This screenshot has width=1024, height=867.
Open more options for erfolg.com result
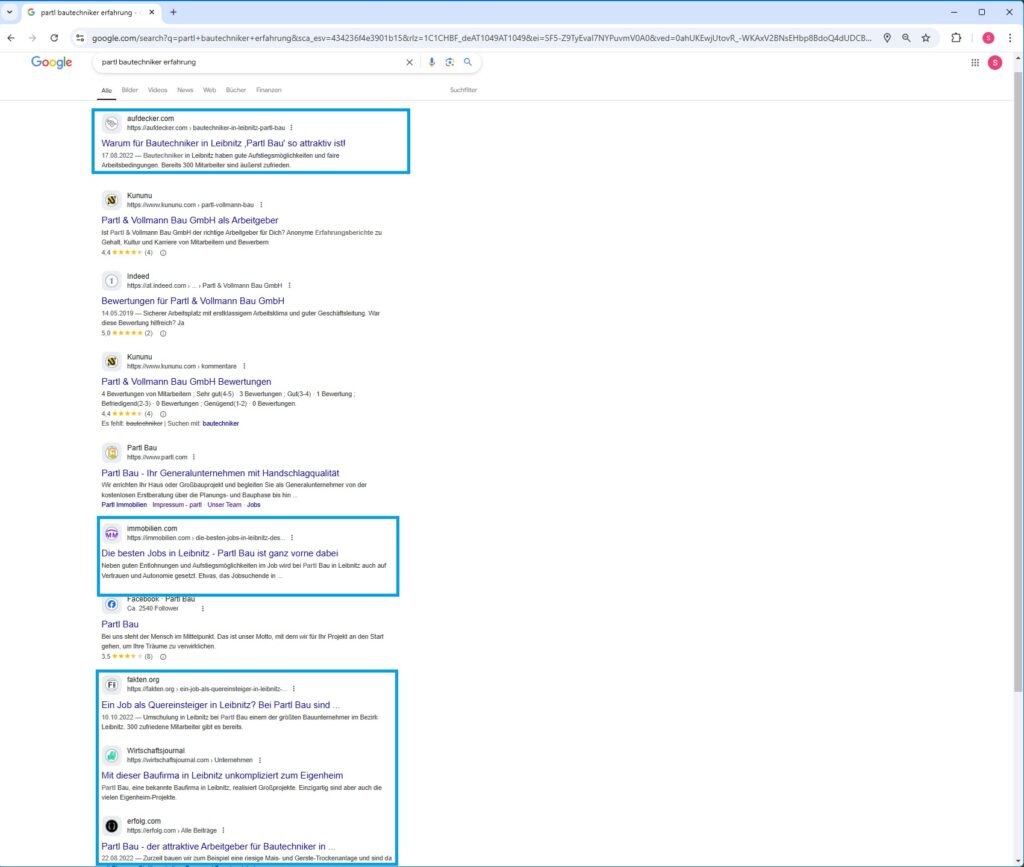point(223,830)
